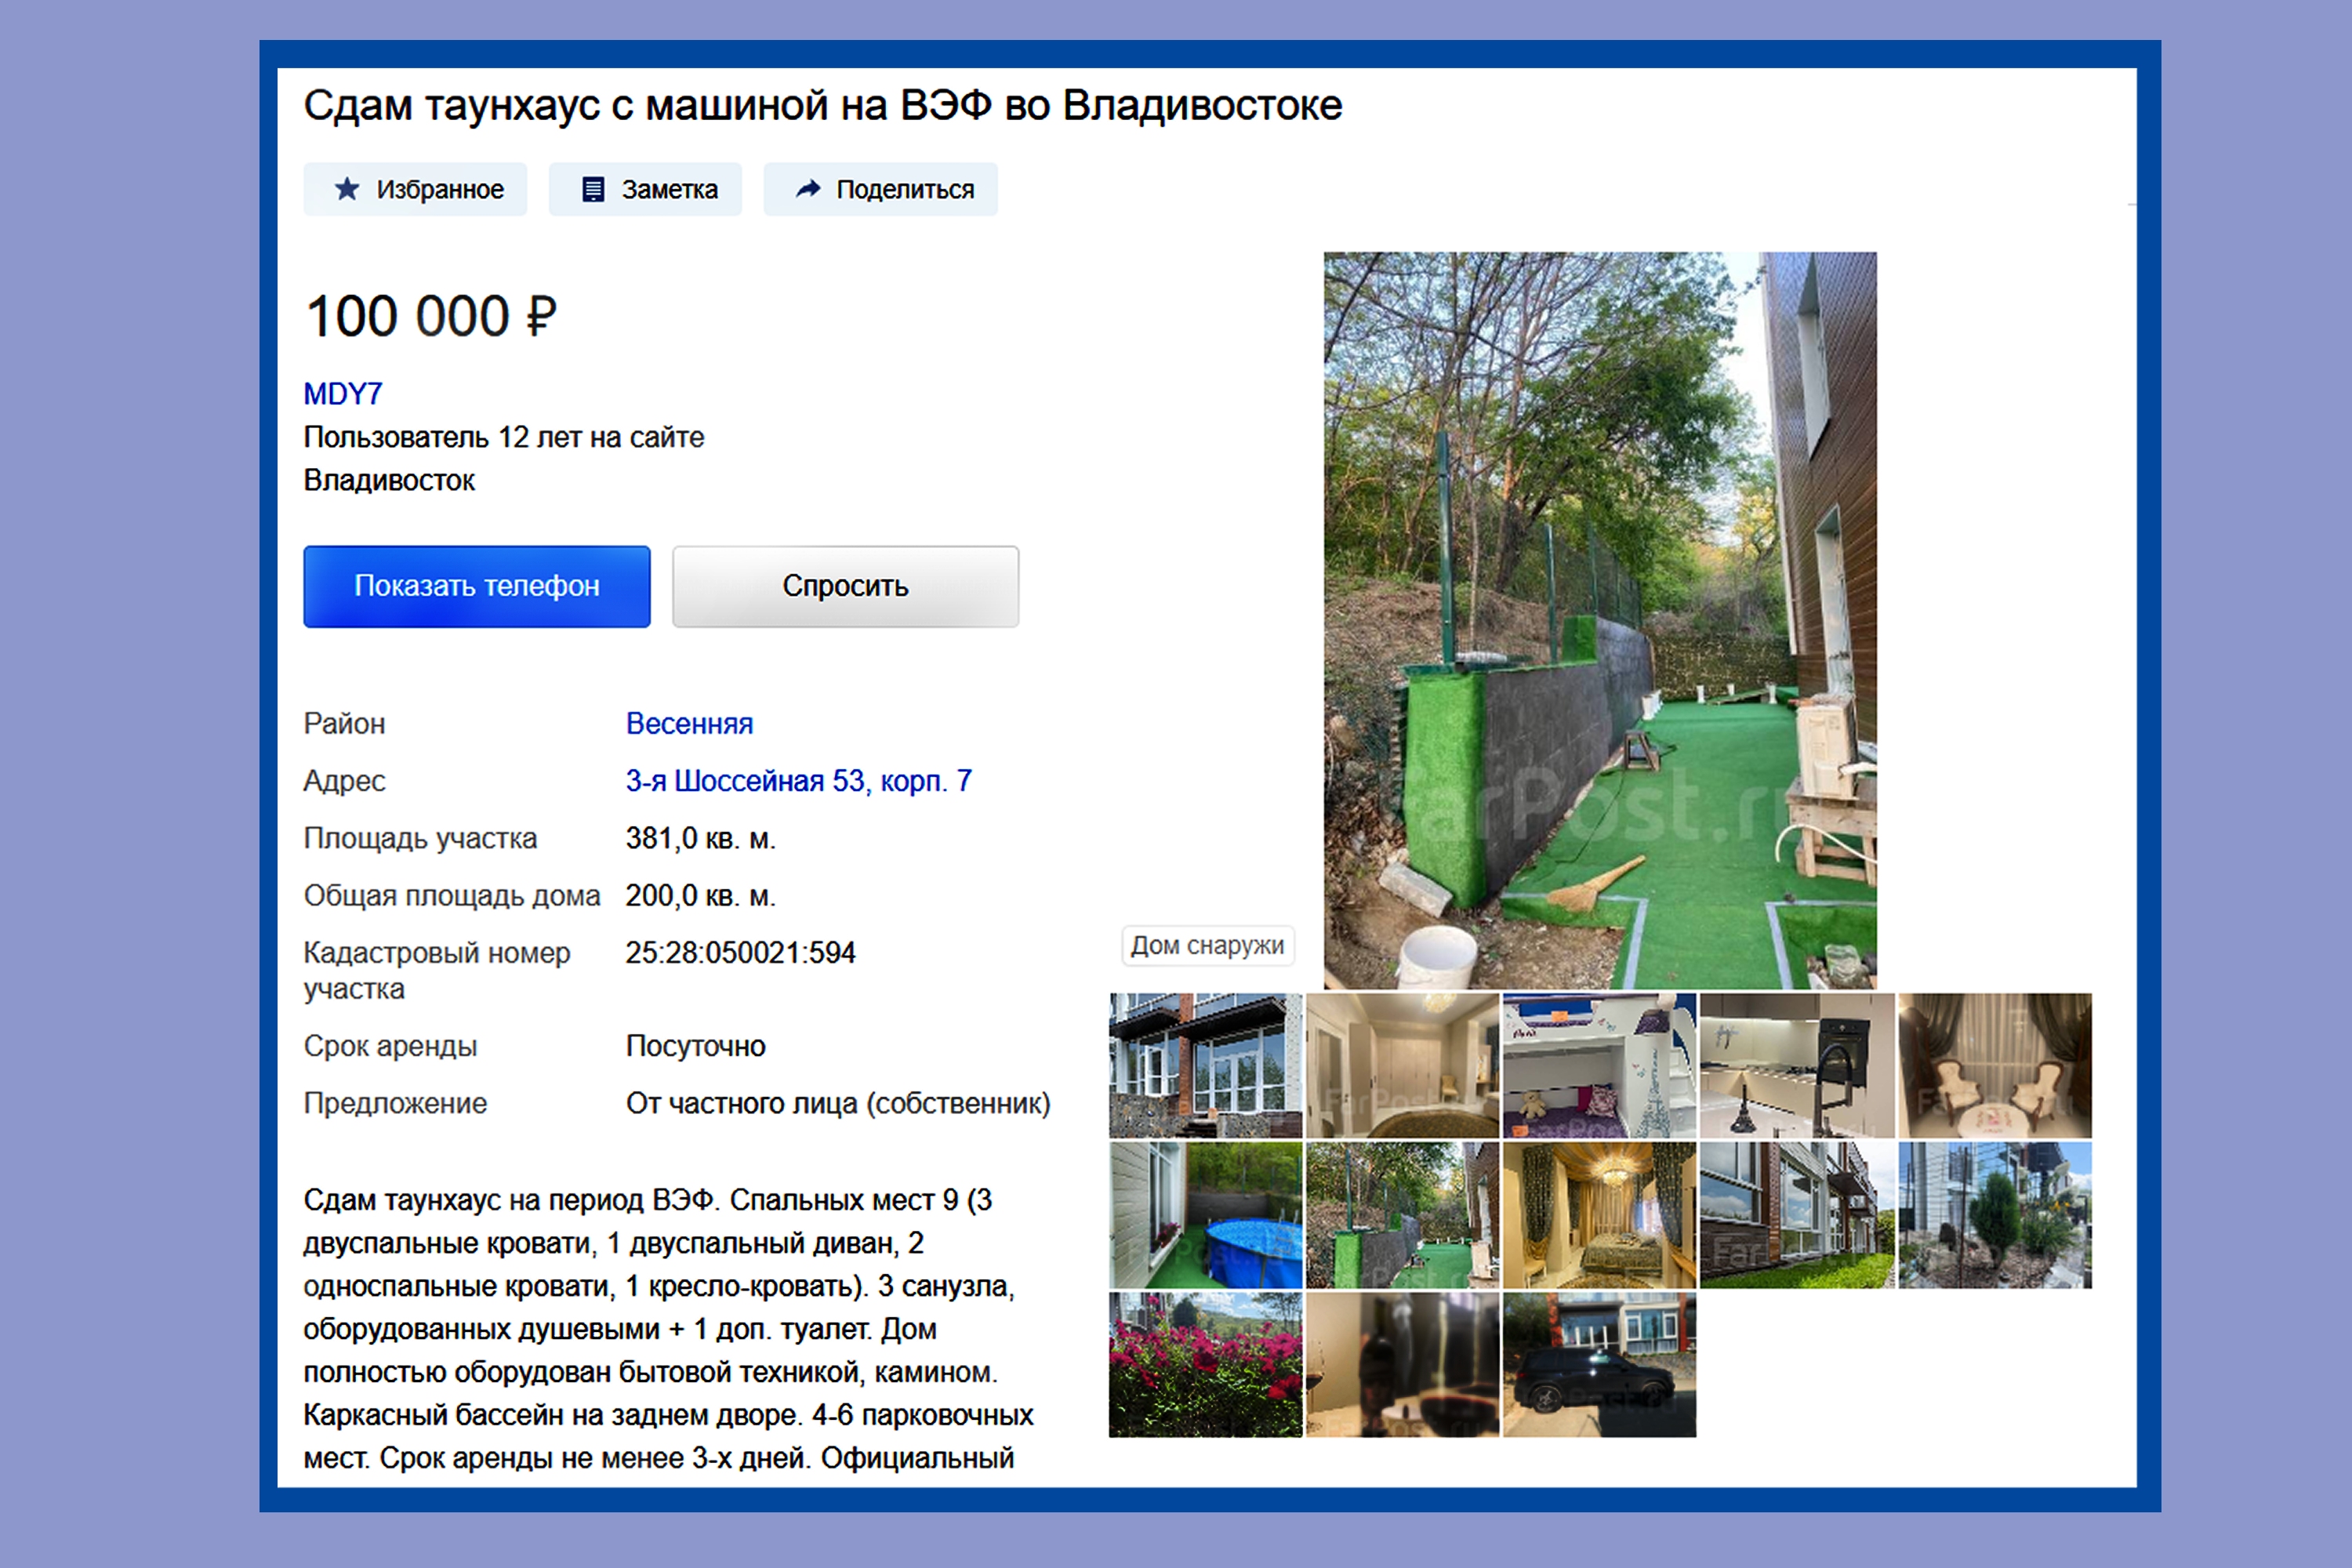Open thumbnail of kitchen with black faucet

coord(1797,1065)
